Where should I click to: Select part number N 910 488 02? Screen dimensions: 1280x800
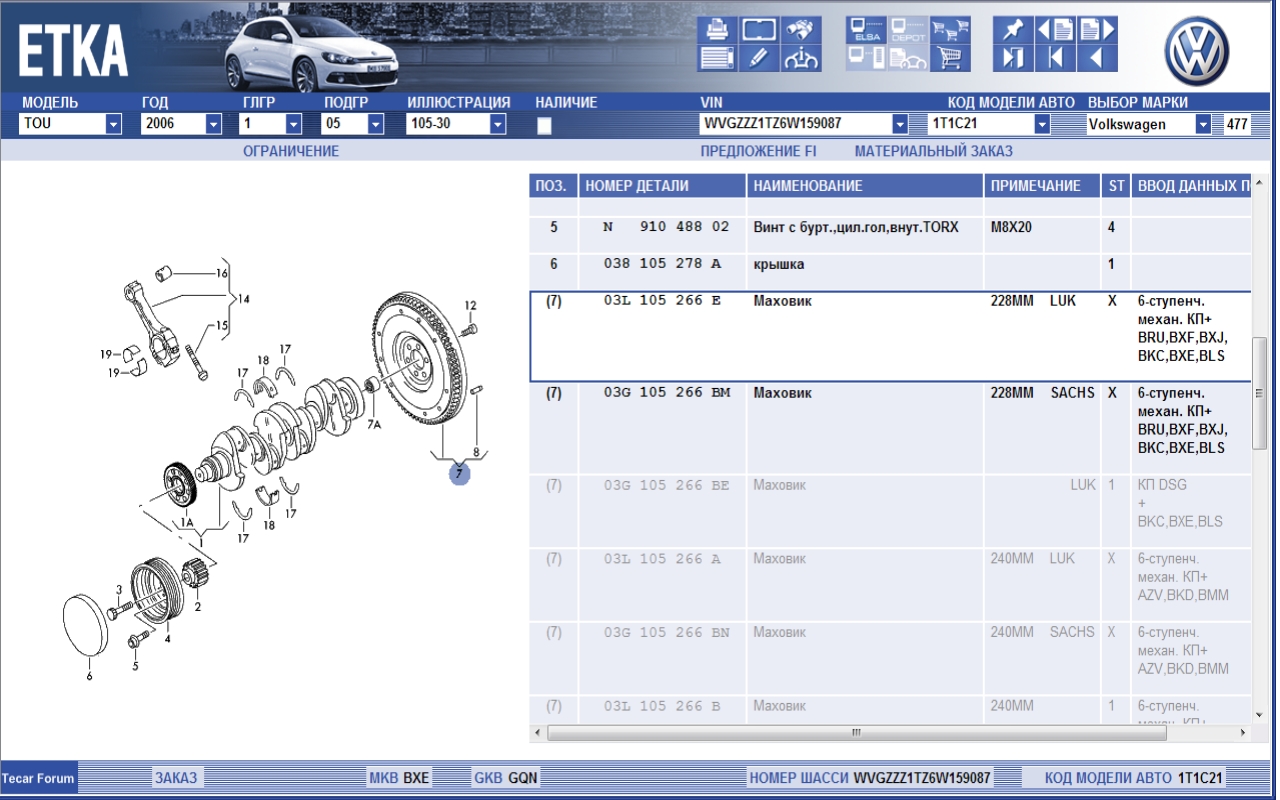tap(666, 227)
